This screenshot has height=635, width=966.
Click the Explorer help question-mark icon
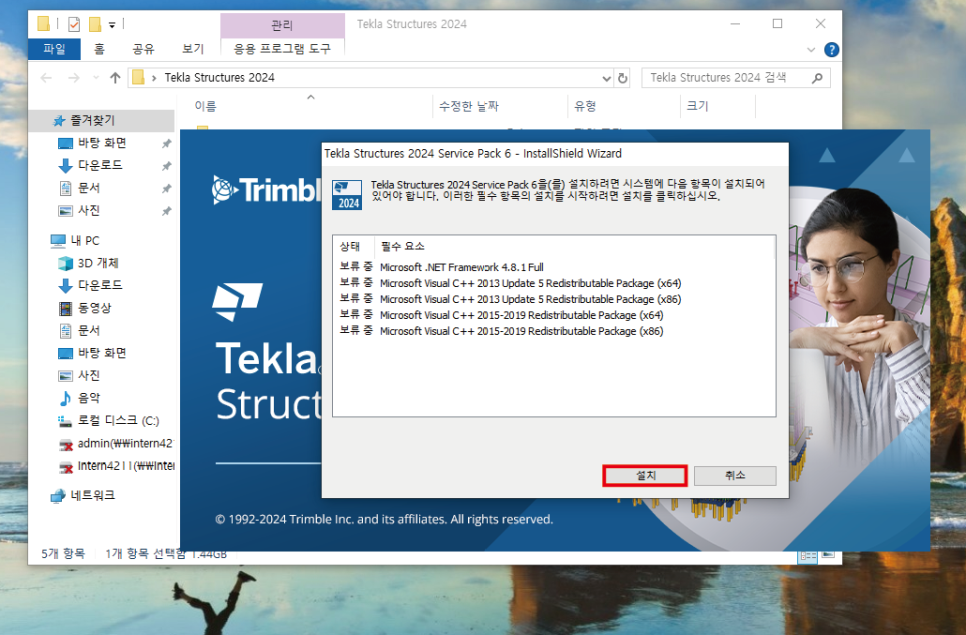[831, 50]
